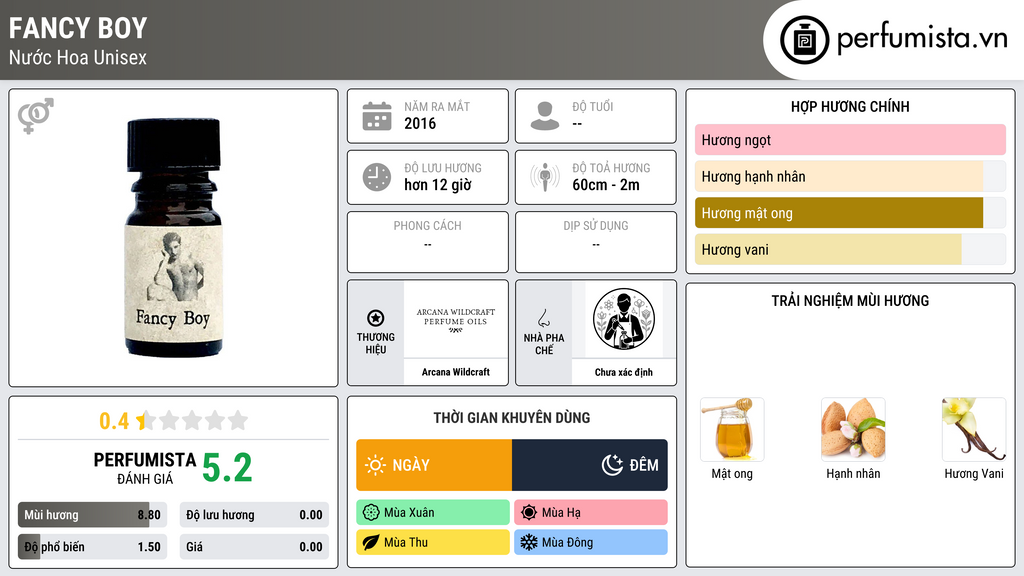This screenshot has width=1024, height=576.
Task: Click the Hương hạnh nhân accord bar
Action: point(850,176)
